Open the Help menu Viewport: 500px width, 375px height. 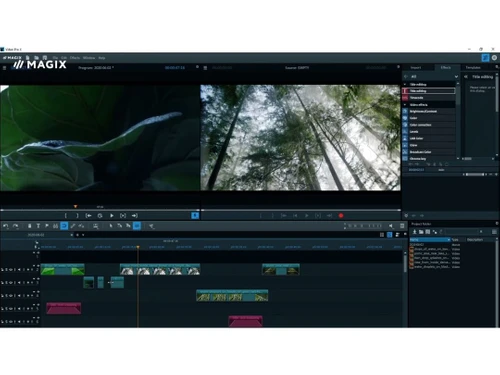coord(102,58)
